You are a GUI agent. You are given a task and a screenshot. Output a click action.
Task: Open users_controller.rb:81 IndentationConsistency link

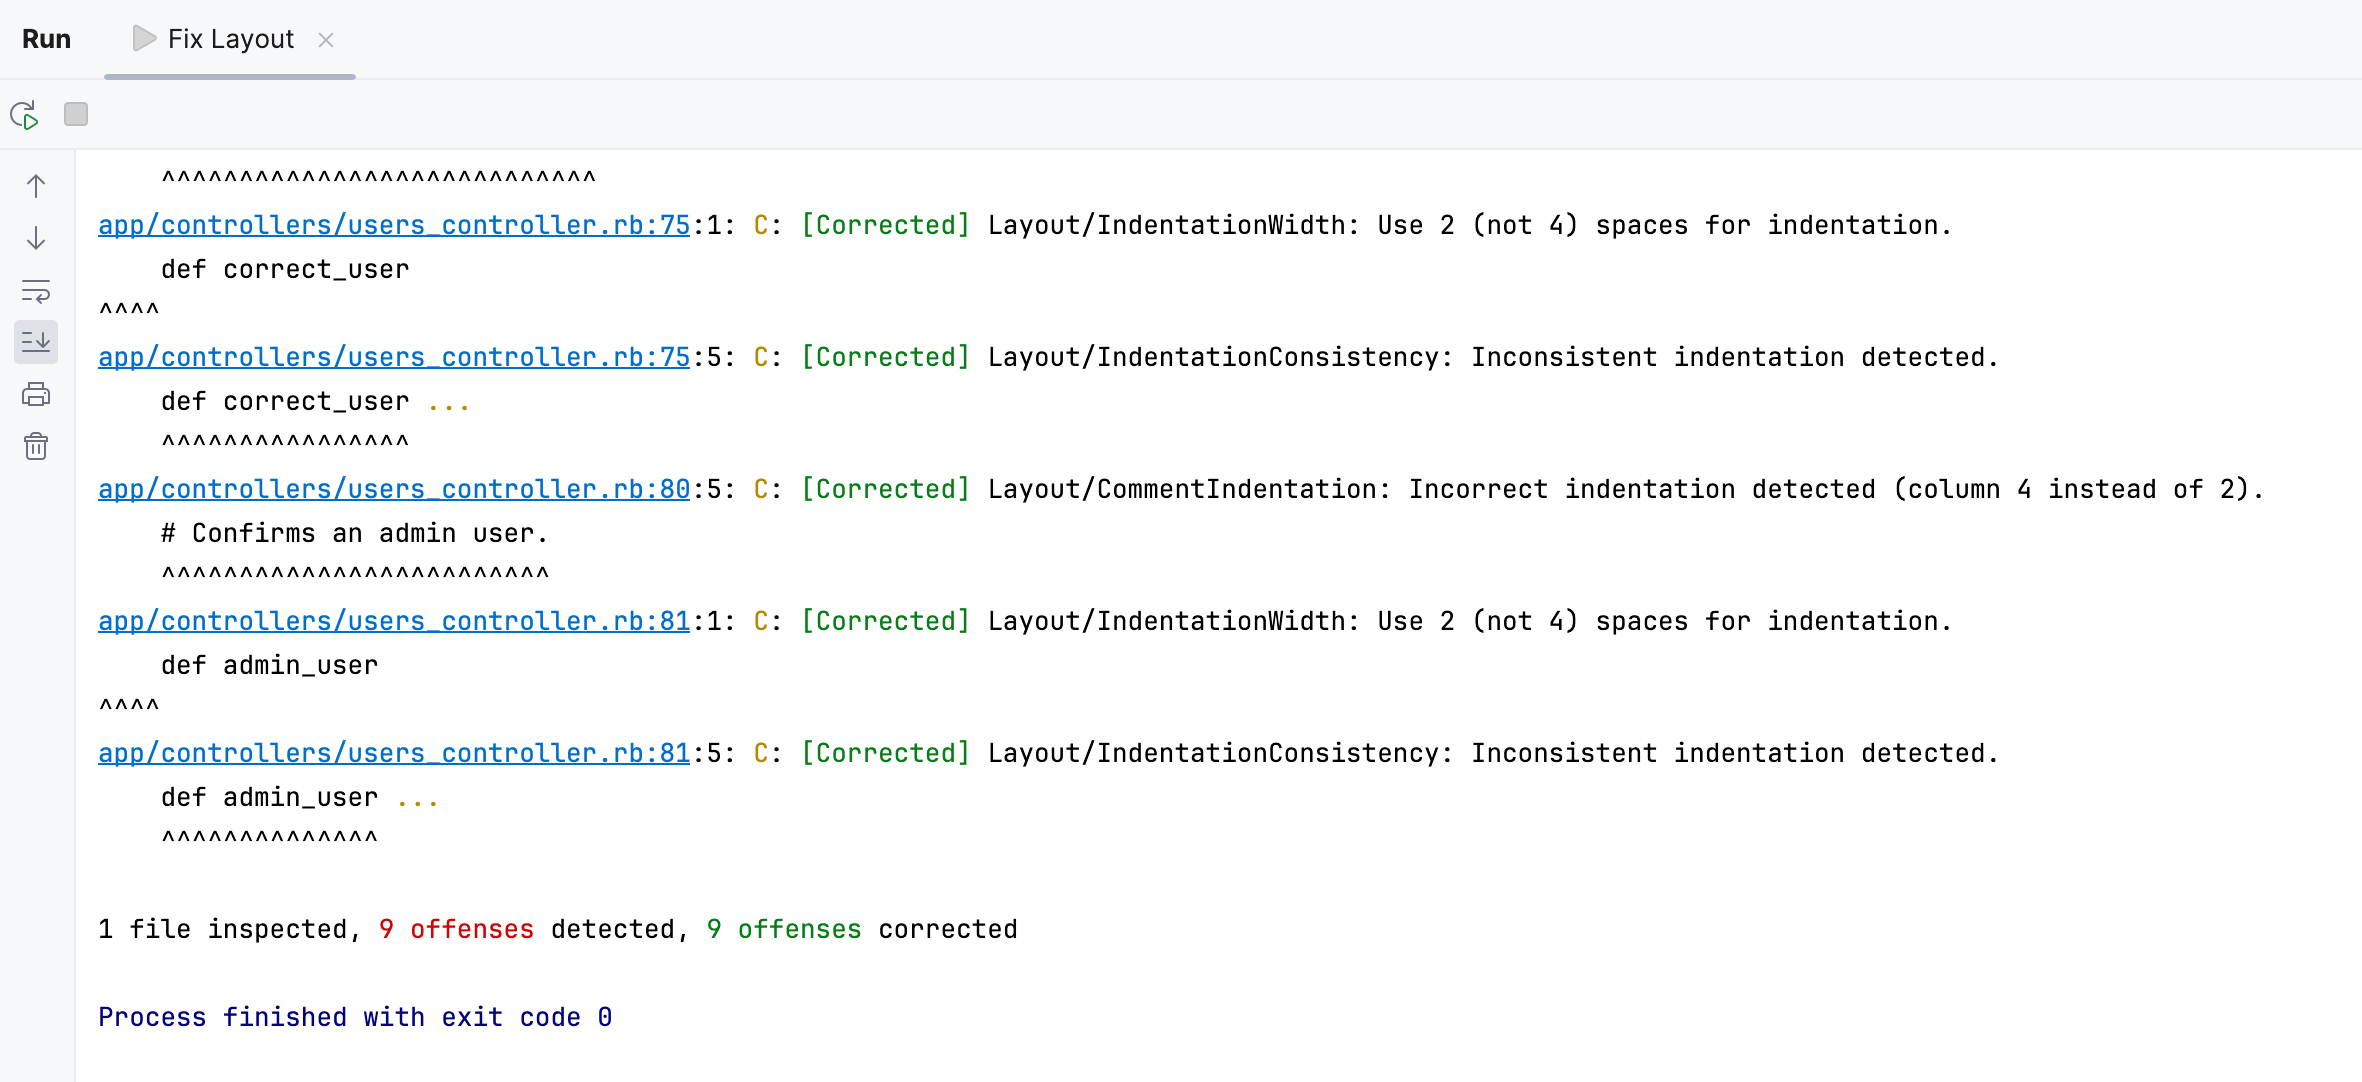(x=394, y=752)
